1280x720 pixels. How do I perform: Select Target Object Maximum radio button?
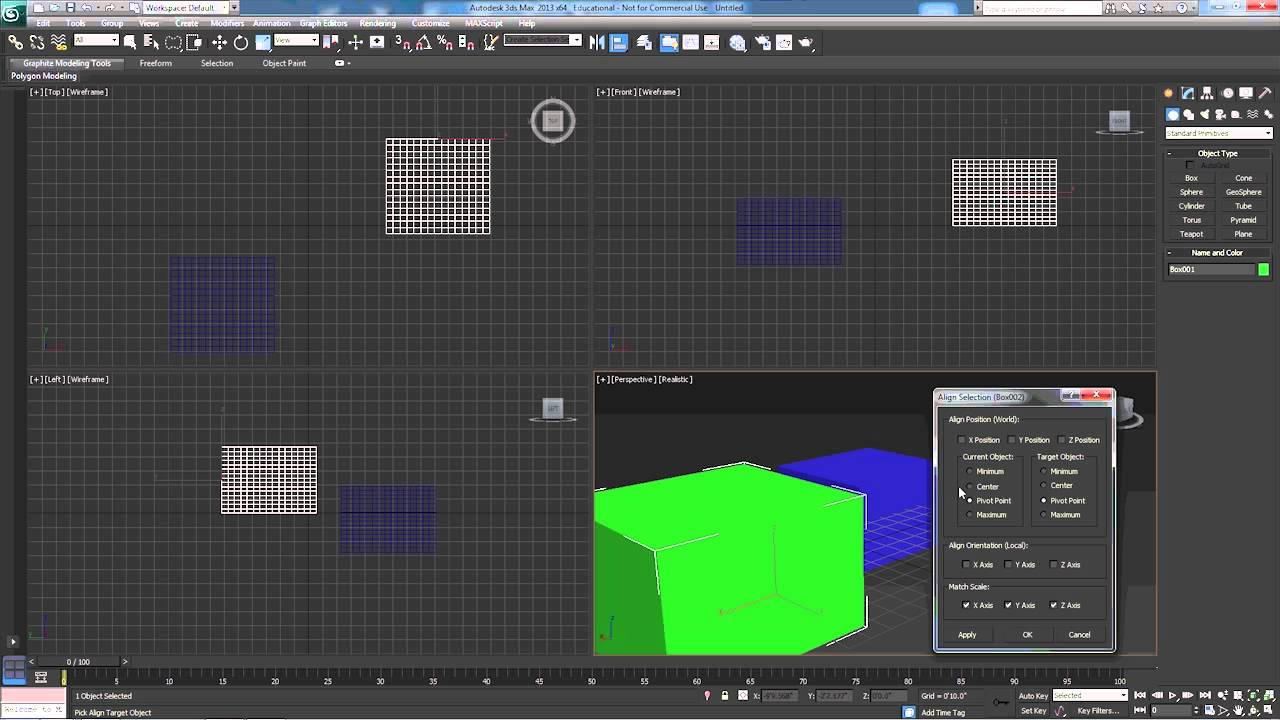pyautogui.click(x=1044, y=515)
